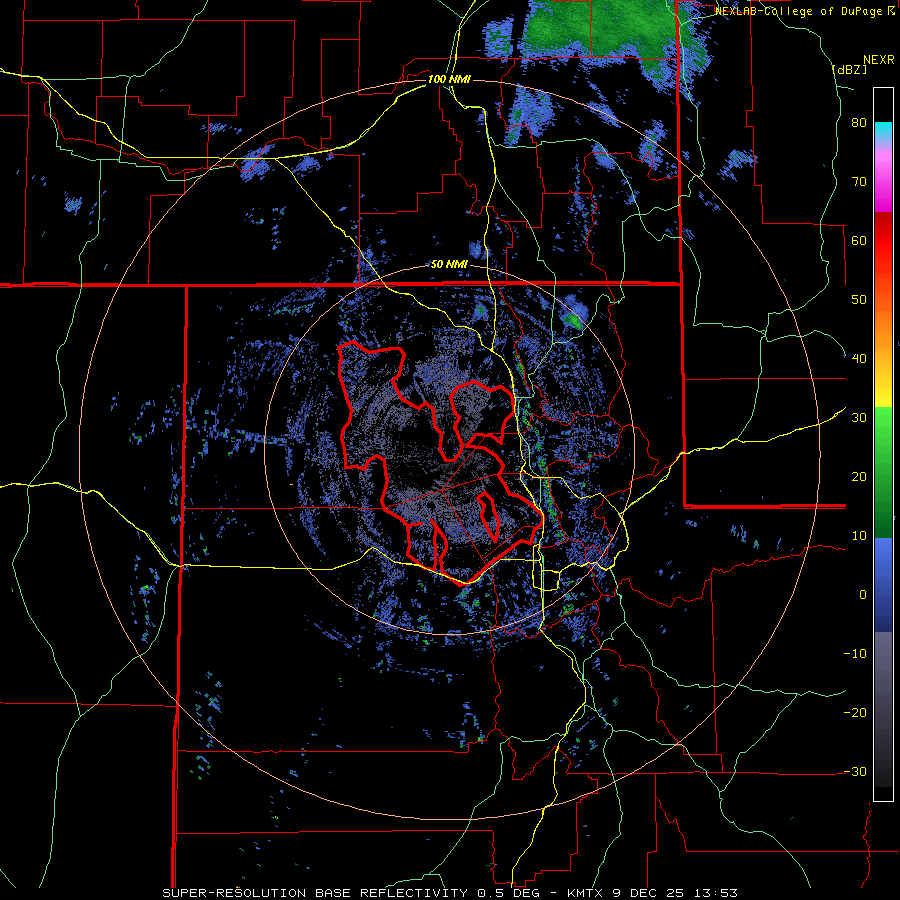Click the green band of reflectivity color bar

883,472
